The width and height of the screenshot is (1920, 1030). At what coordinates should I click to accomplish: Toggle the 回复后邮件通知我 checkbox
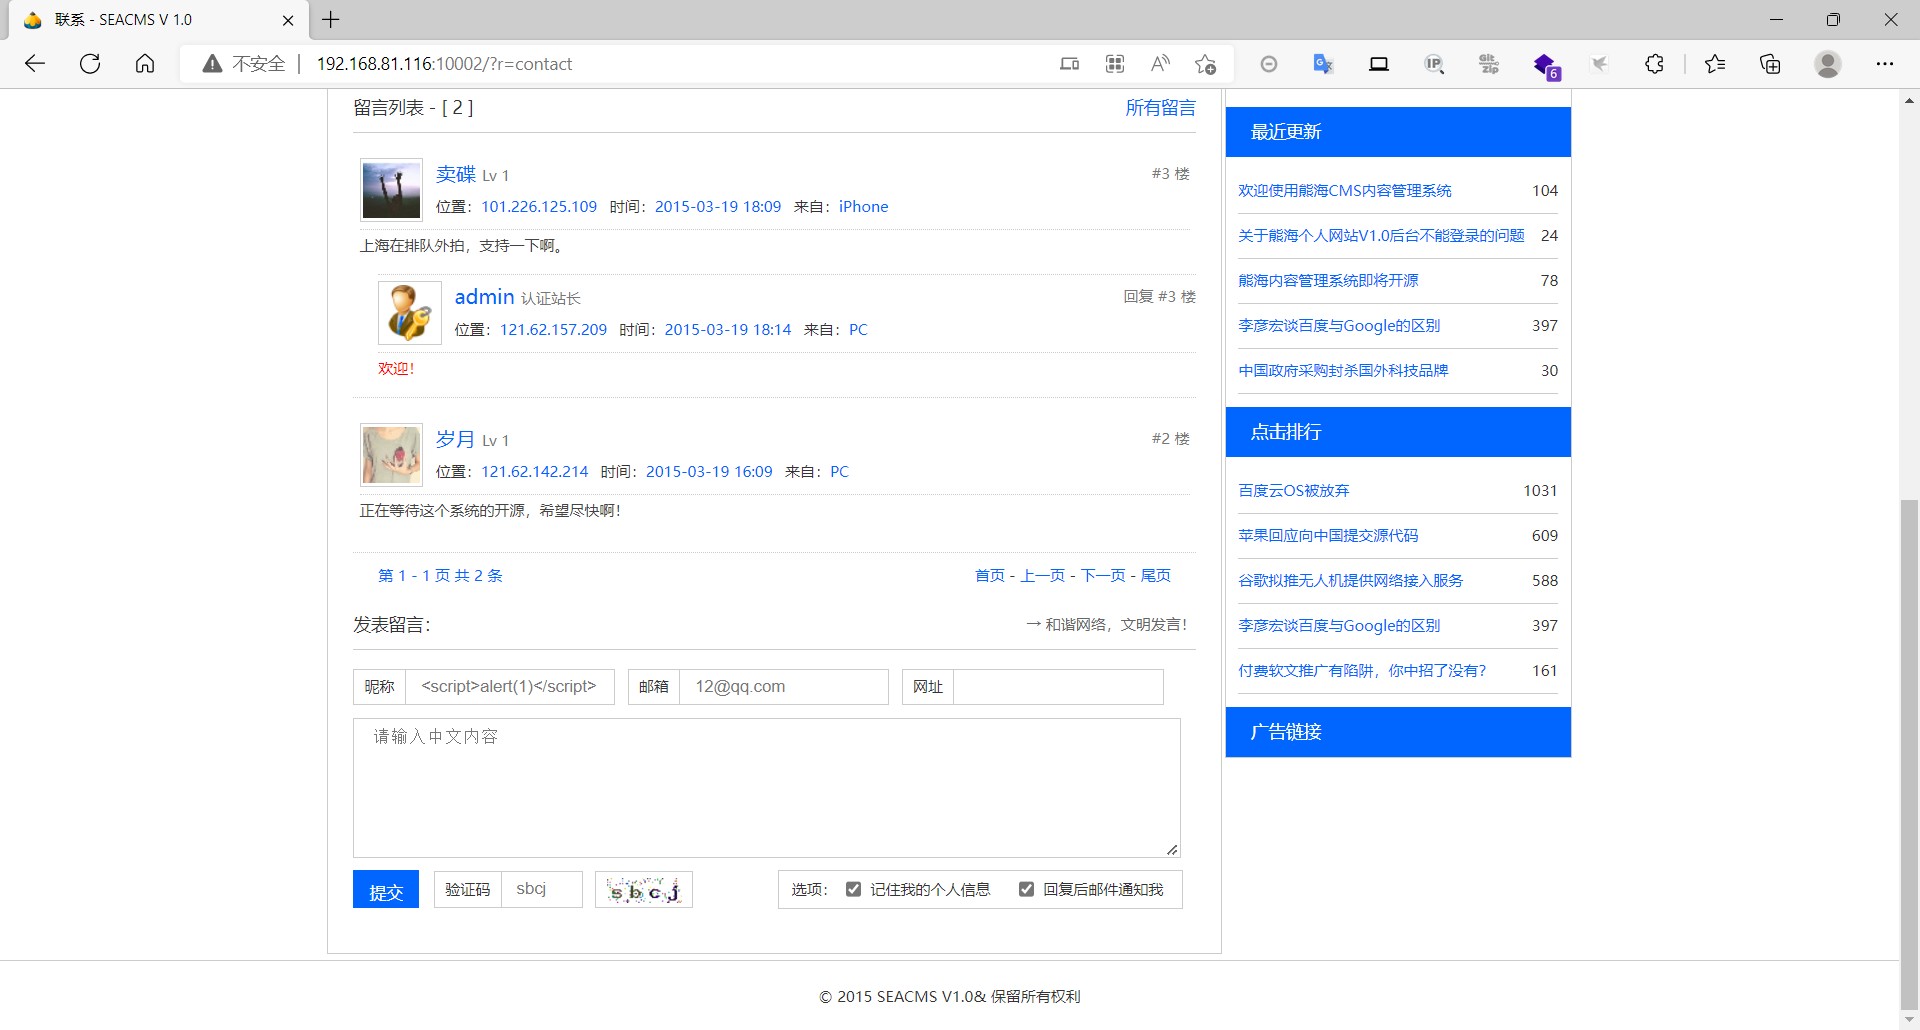(x=1026, y=889)
